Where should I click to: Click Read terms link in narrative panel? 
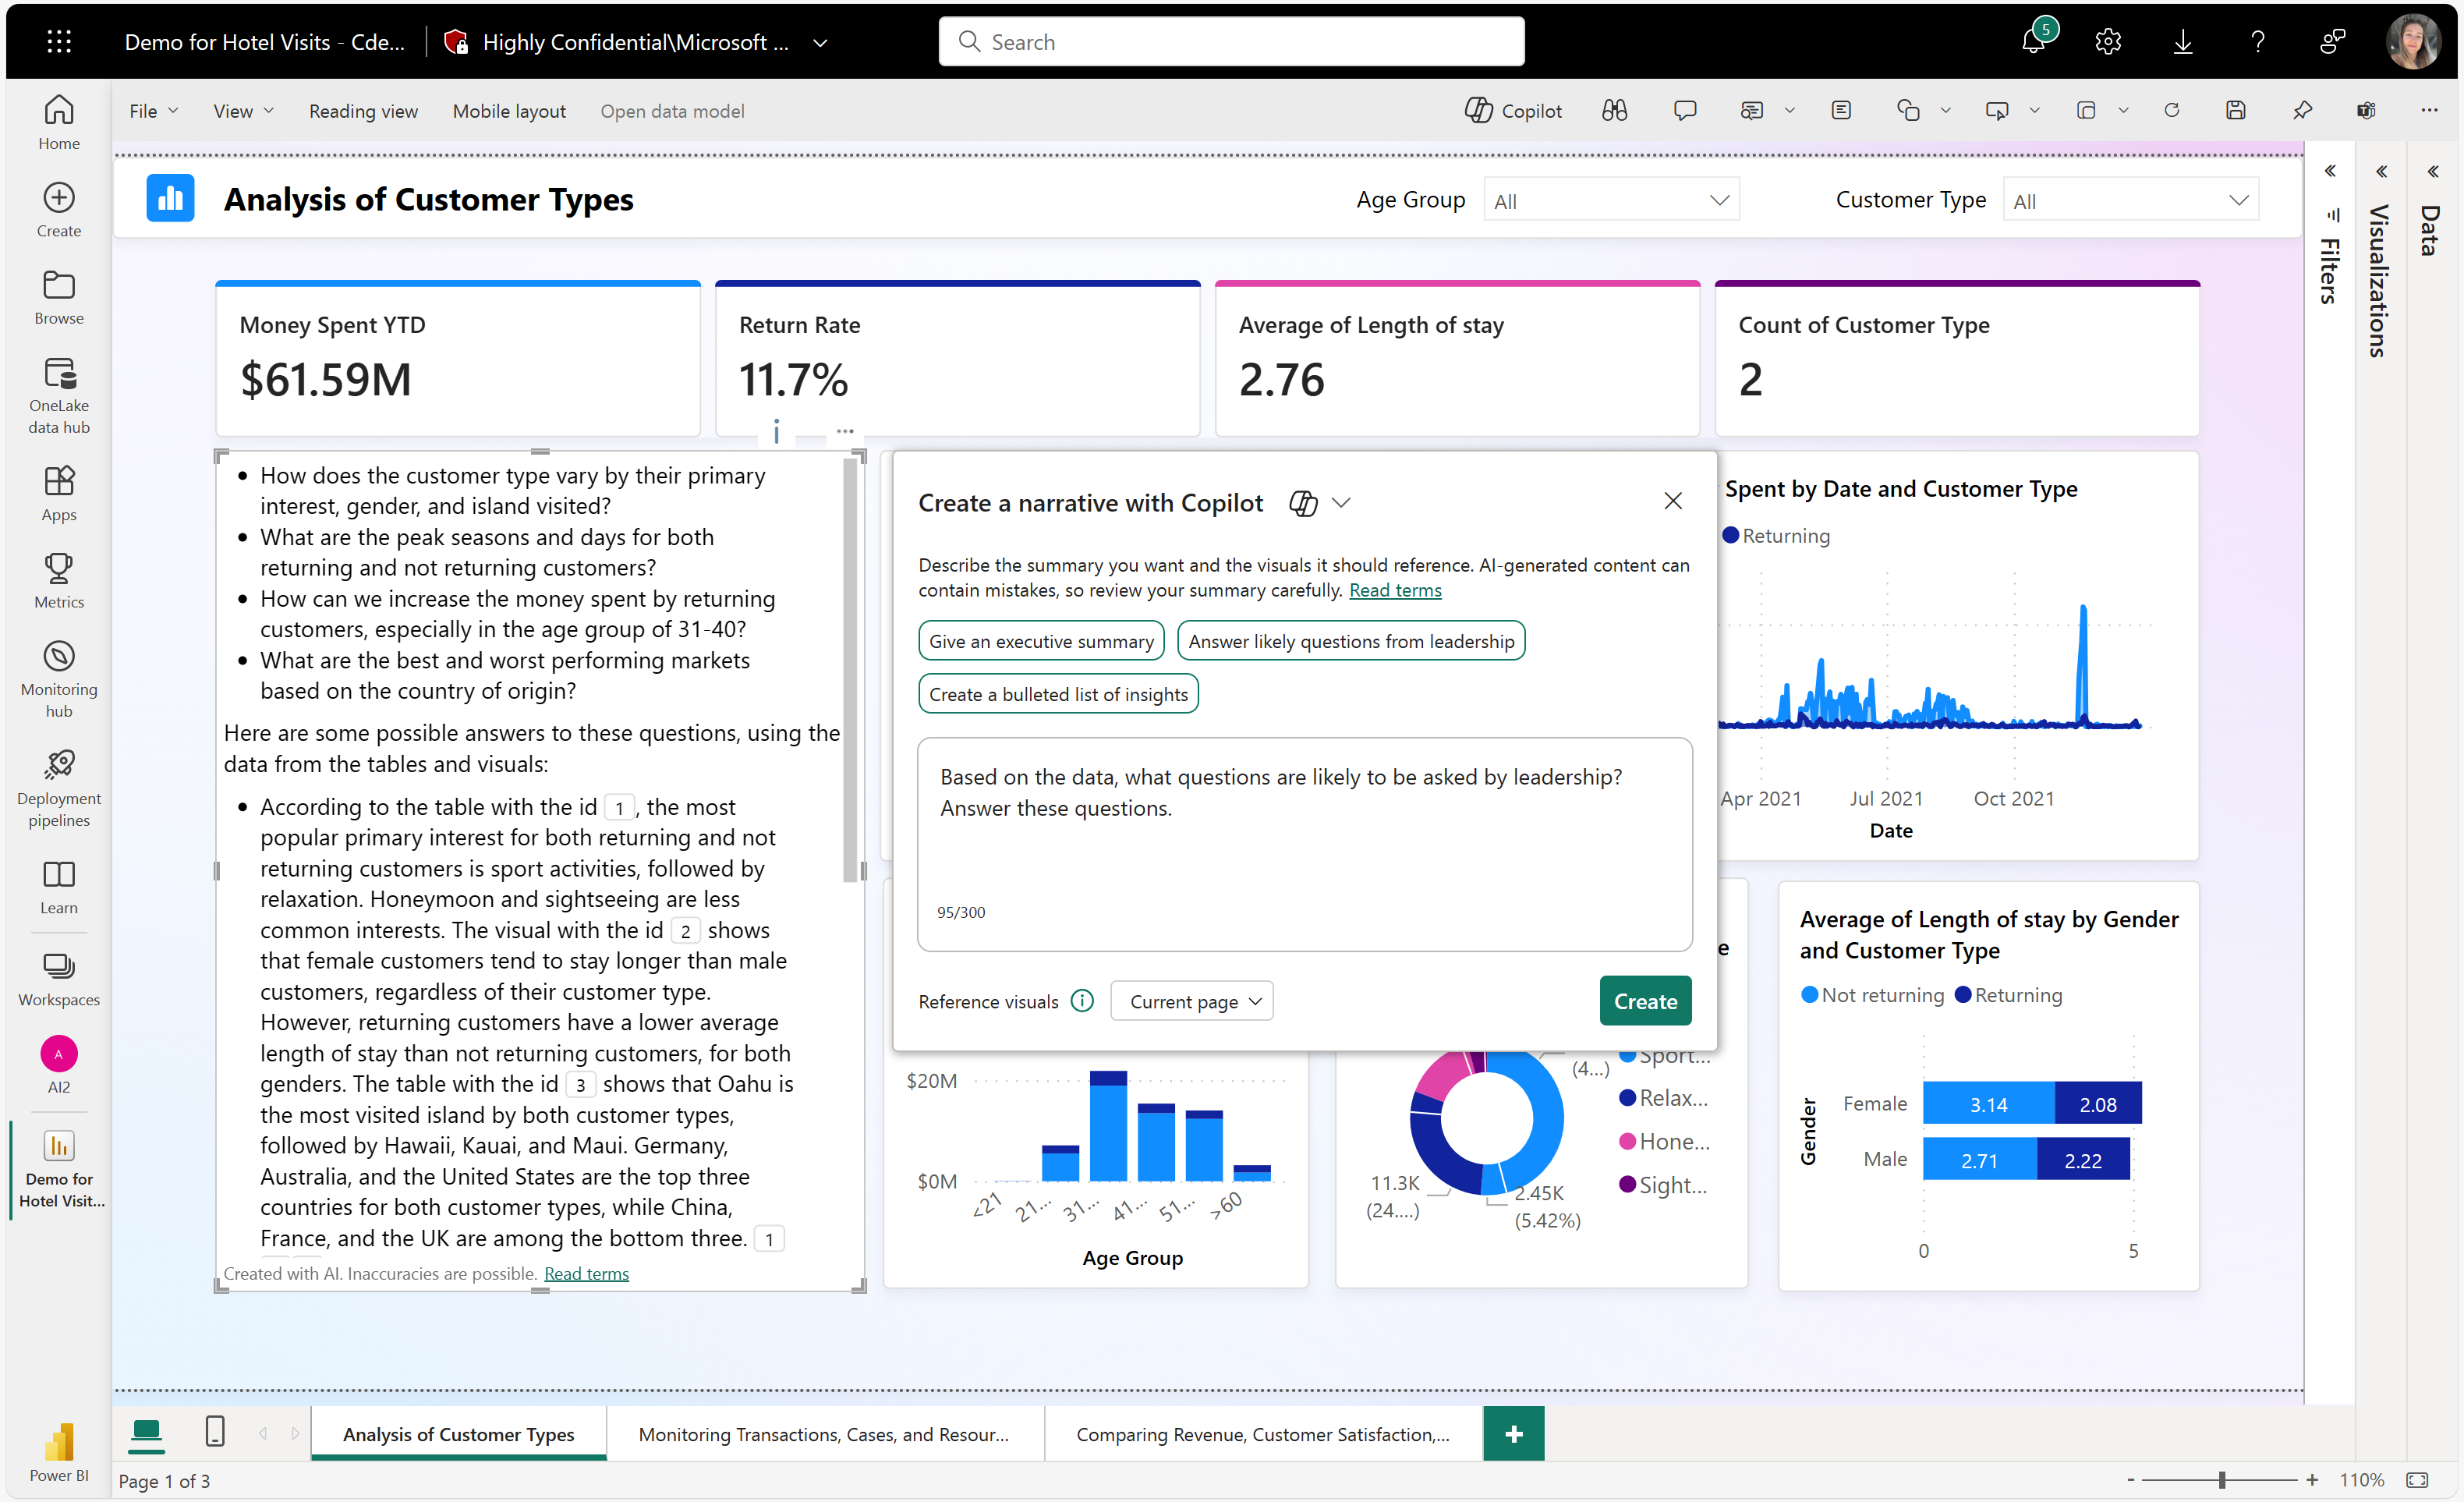click(1394, 588)
